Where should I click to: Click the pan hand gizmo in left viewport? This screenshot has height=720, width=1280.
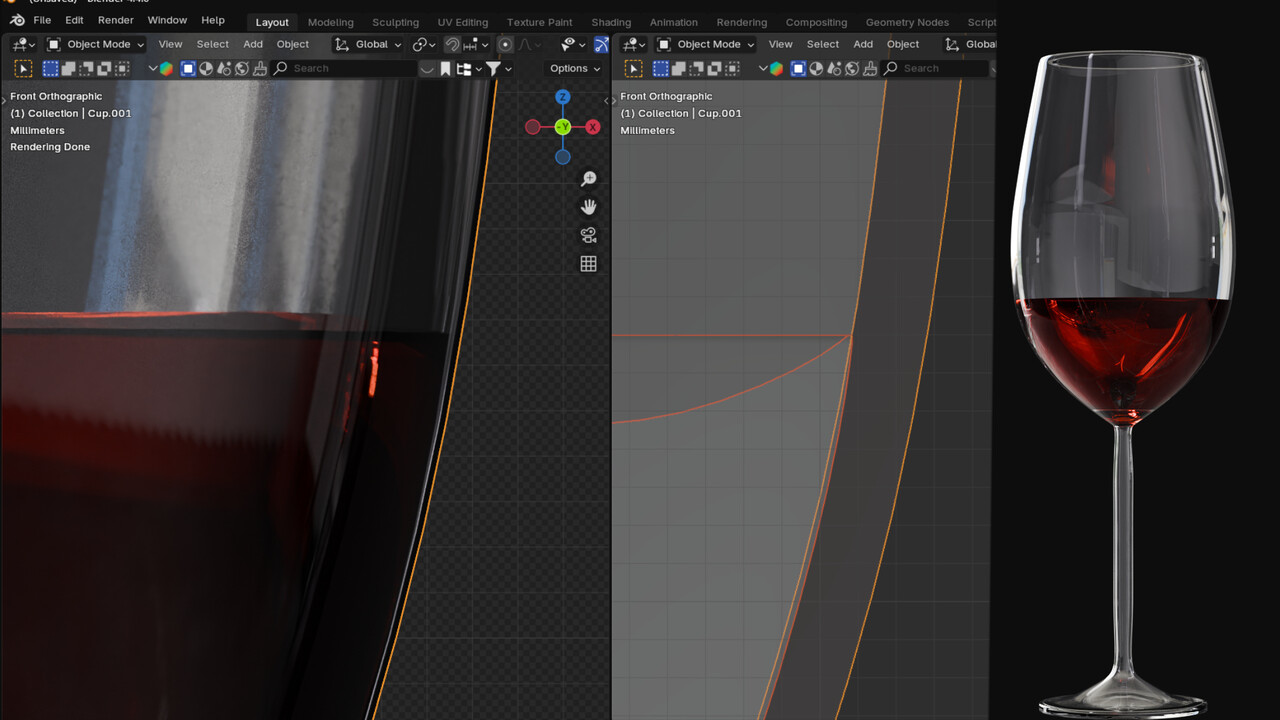588,207
